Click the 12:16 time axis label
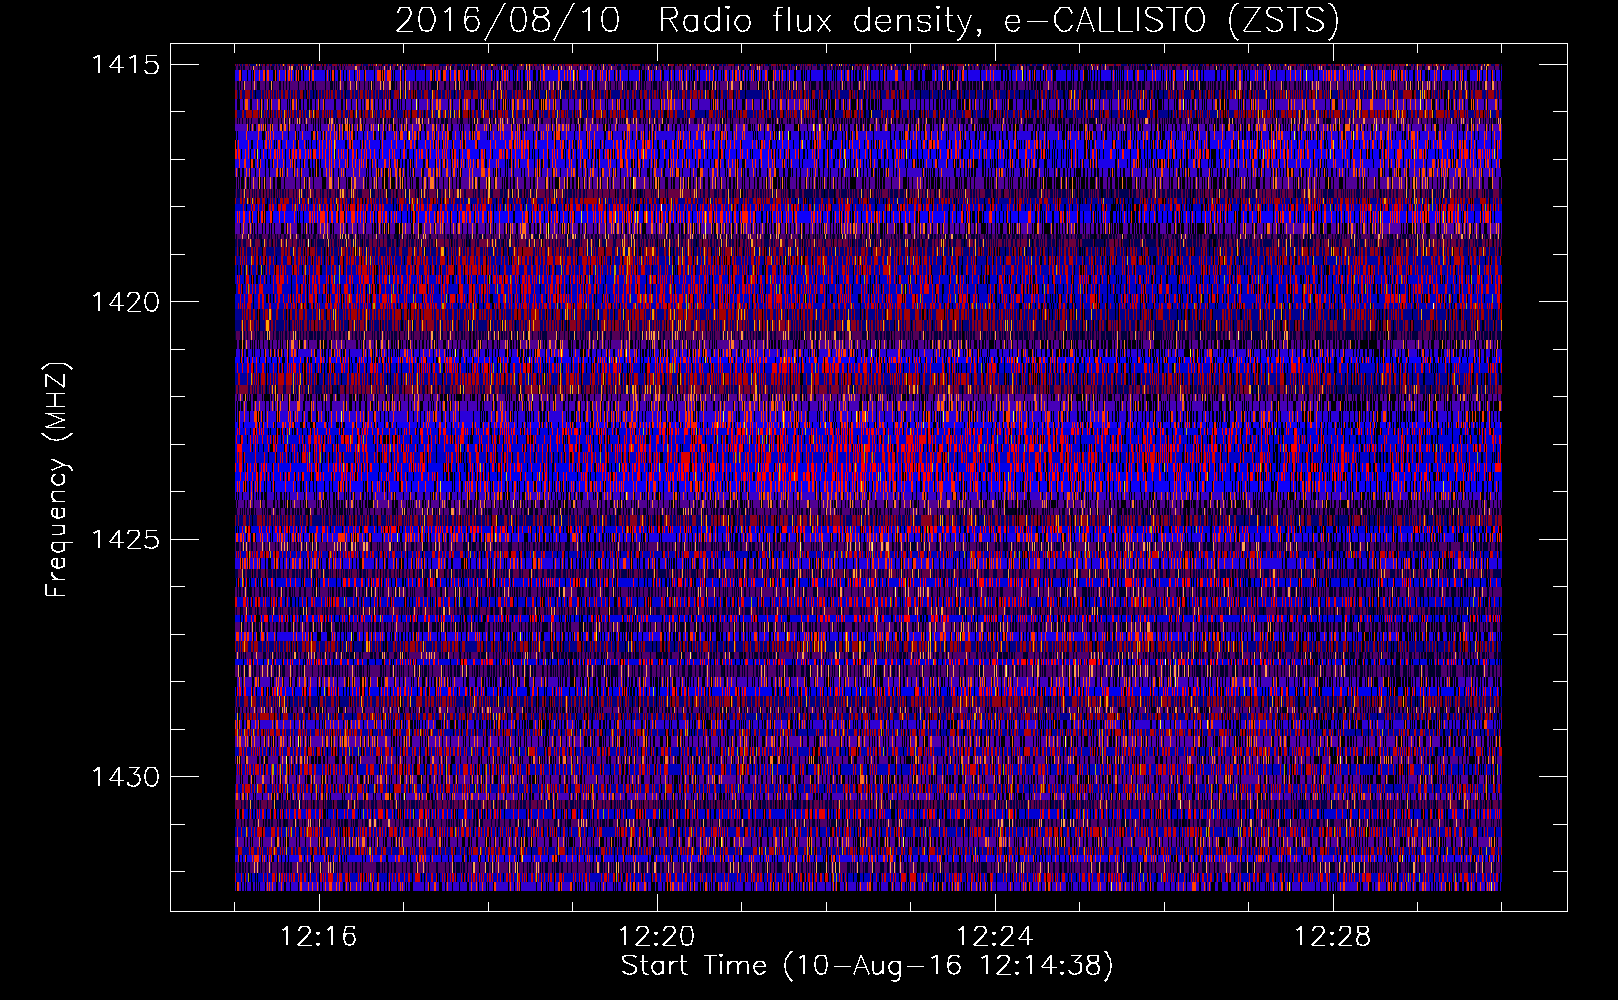Image resolution: width=1618 pixels, height=1000 pixels. tap(319, 937)
